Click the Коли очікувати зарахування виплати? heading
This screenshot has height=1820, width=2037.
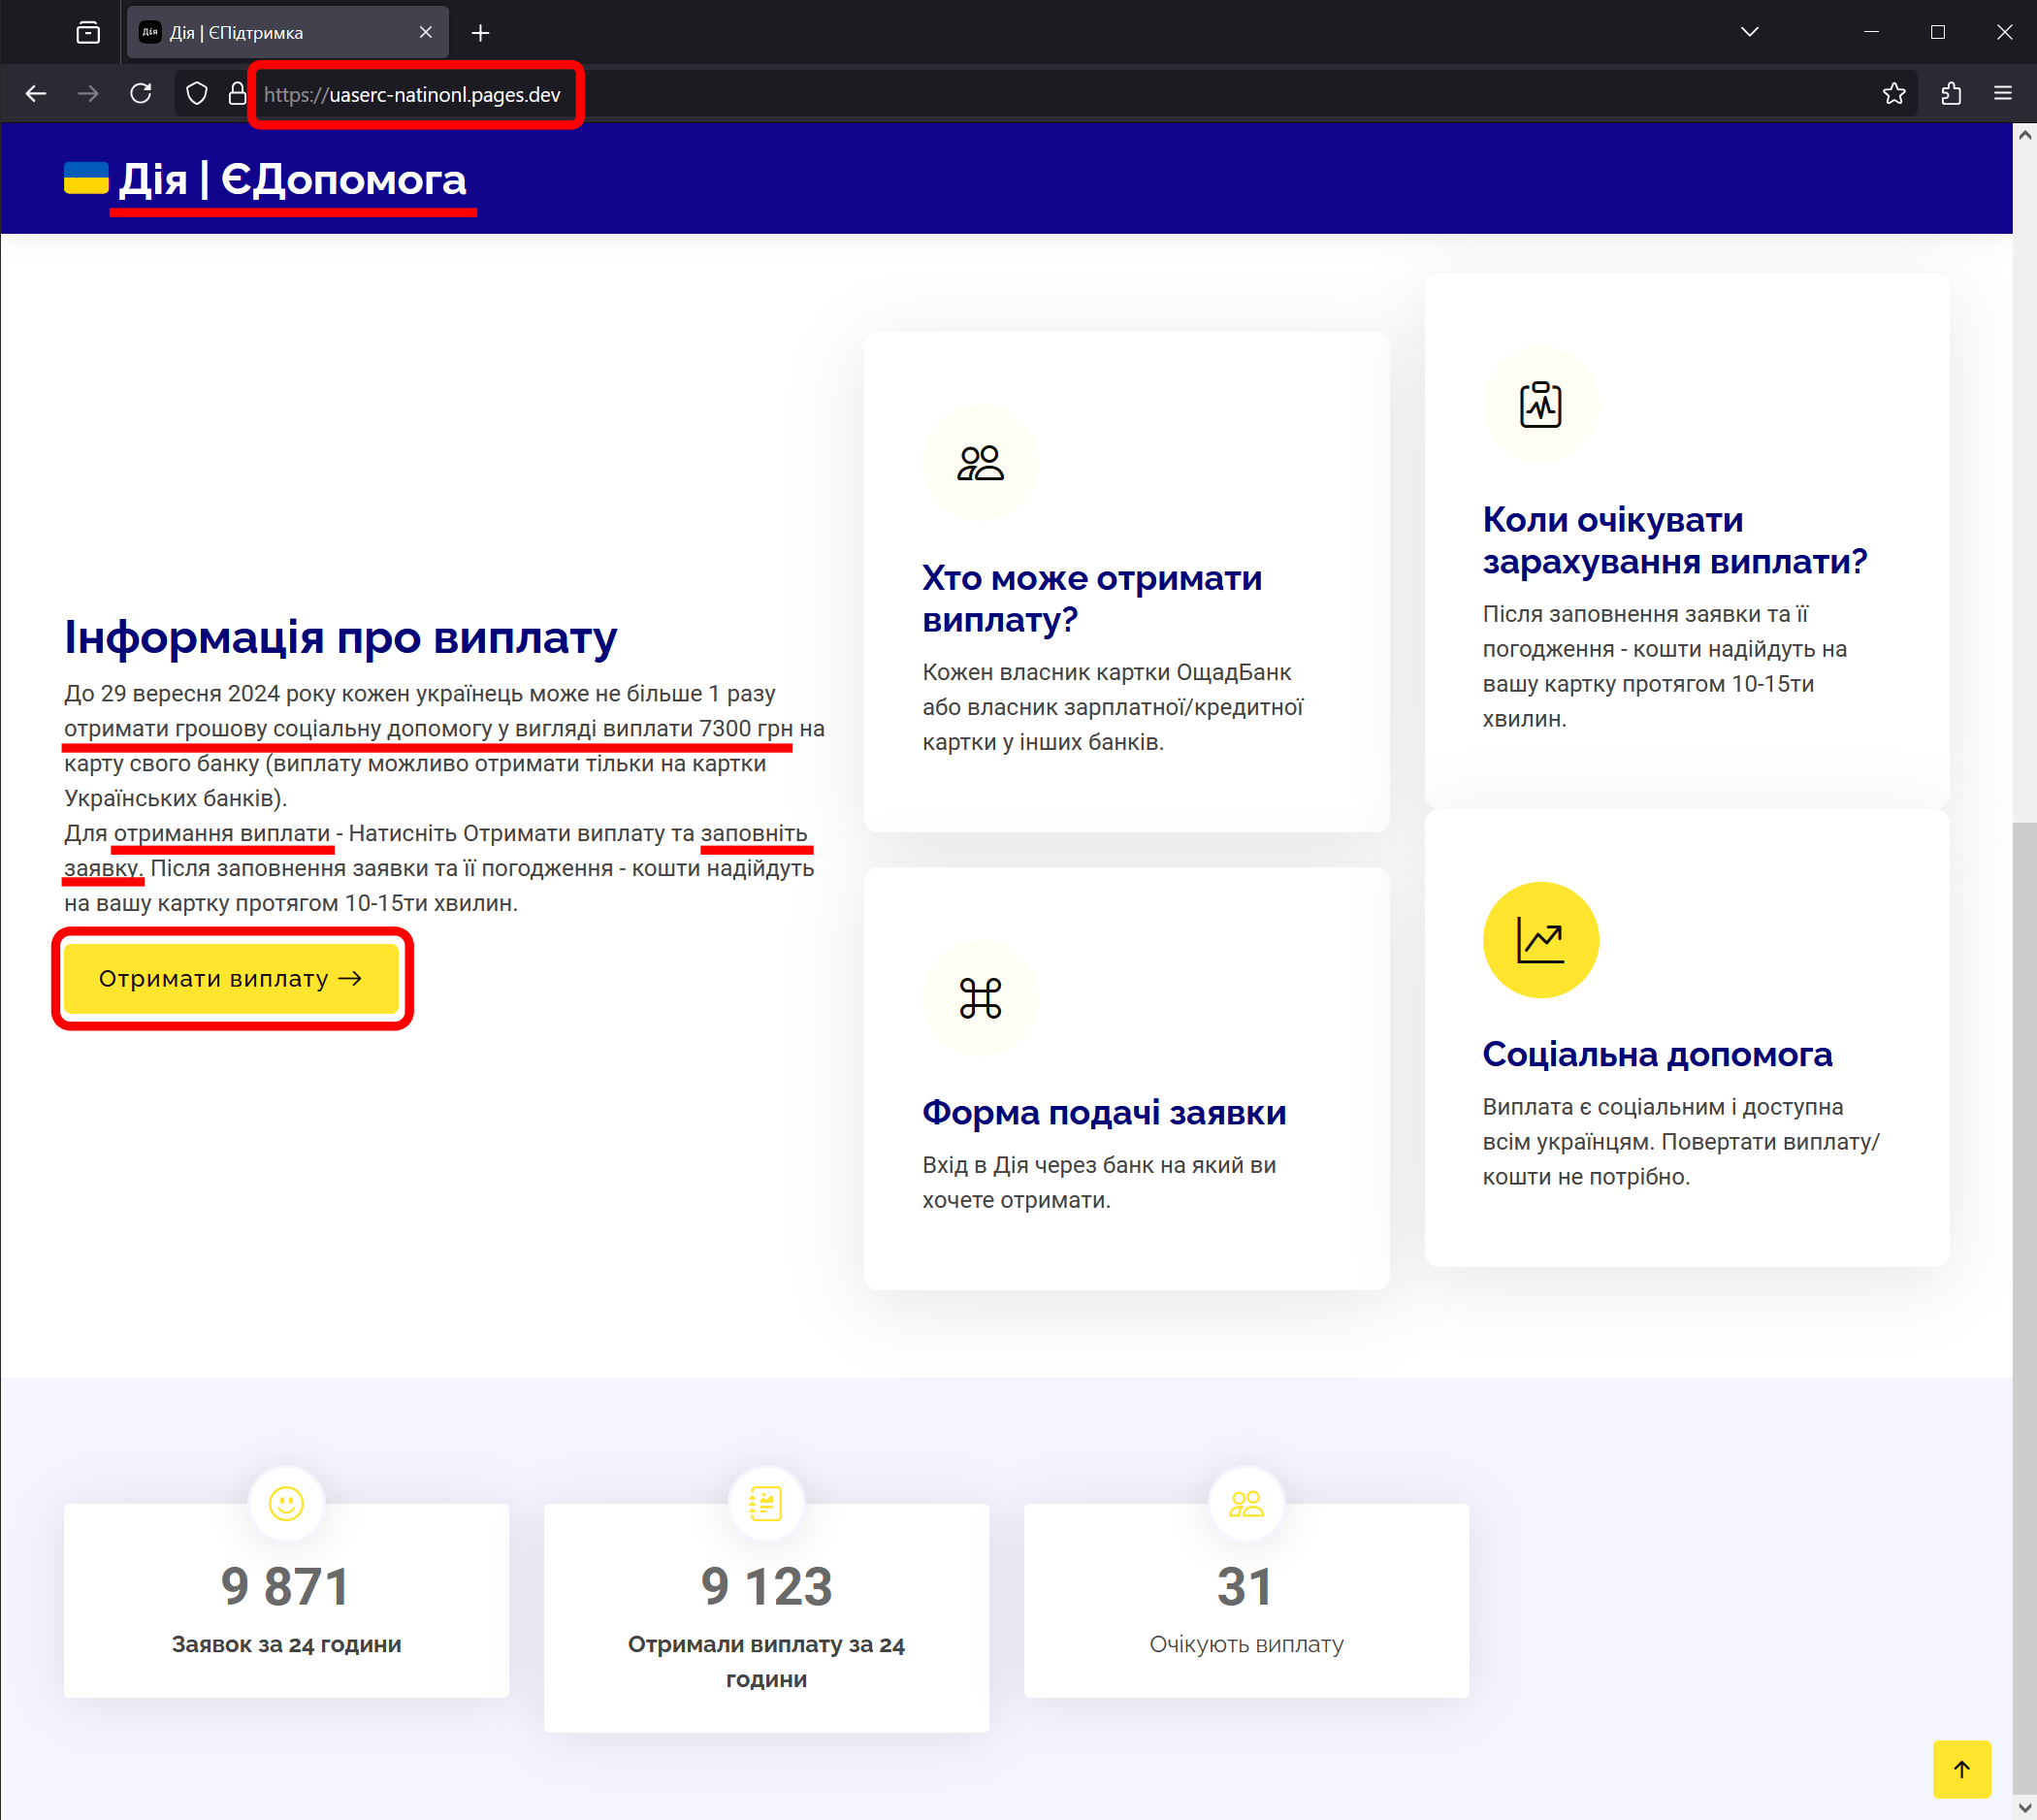pyautogui.click(x=1675, y=540)
